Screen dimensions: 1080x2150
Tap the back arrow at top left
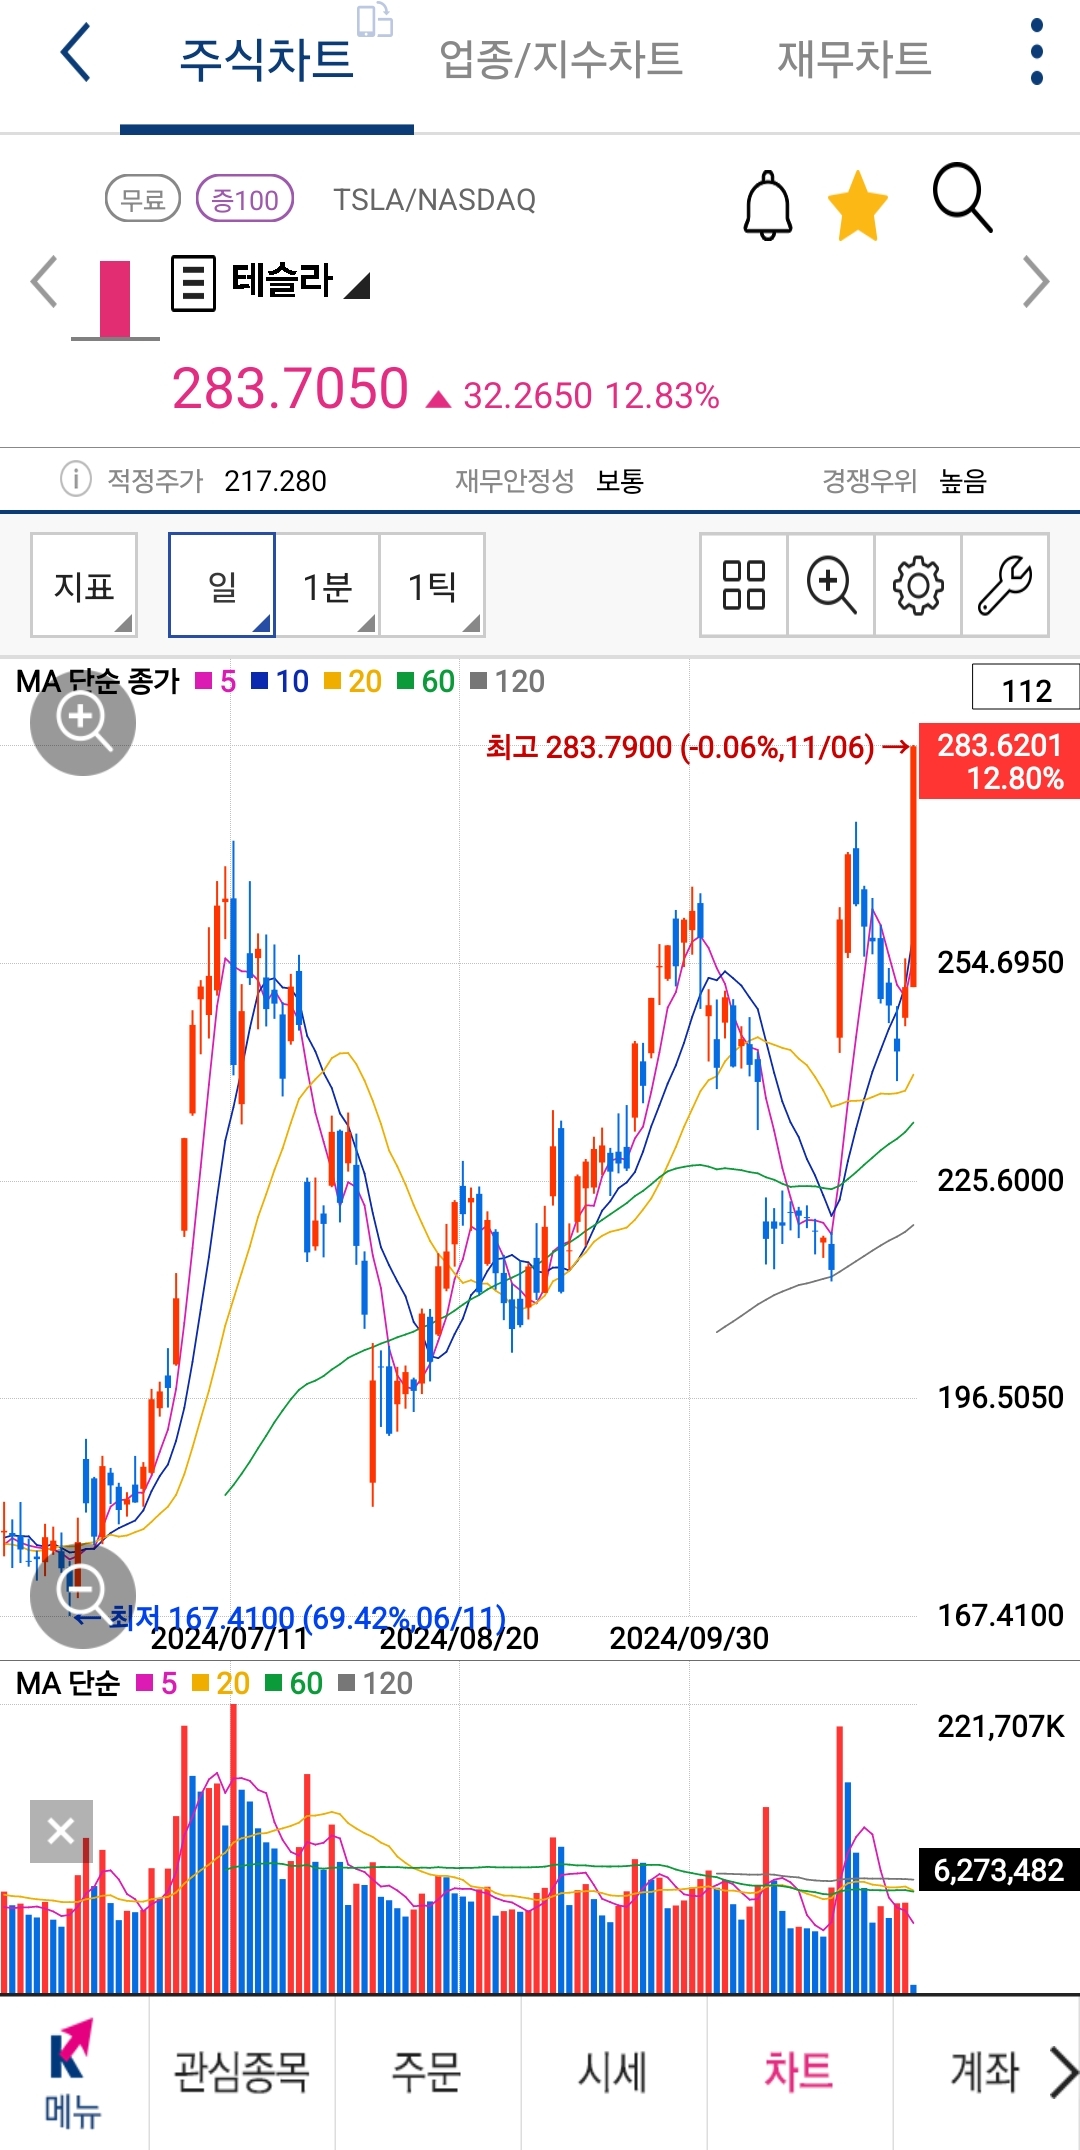click(76, 53)
